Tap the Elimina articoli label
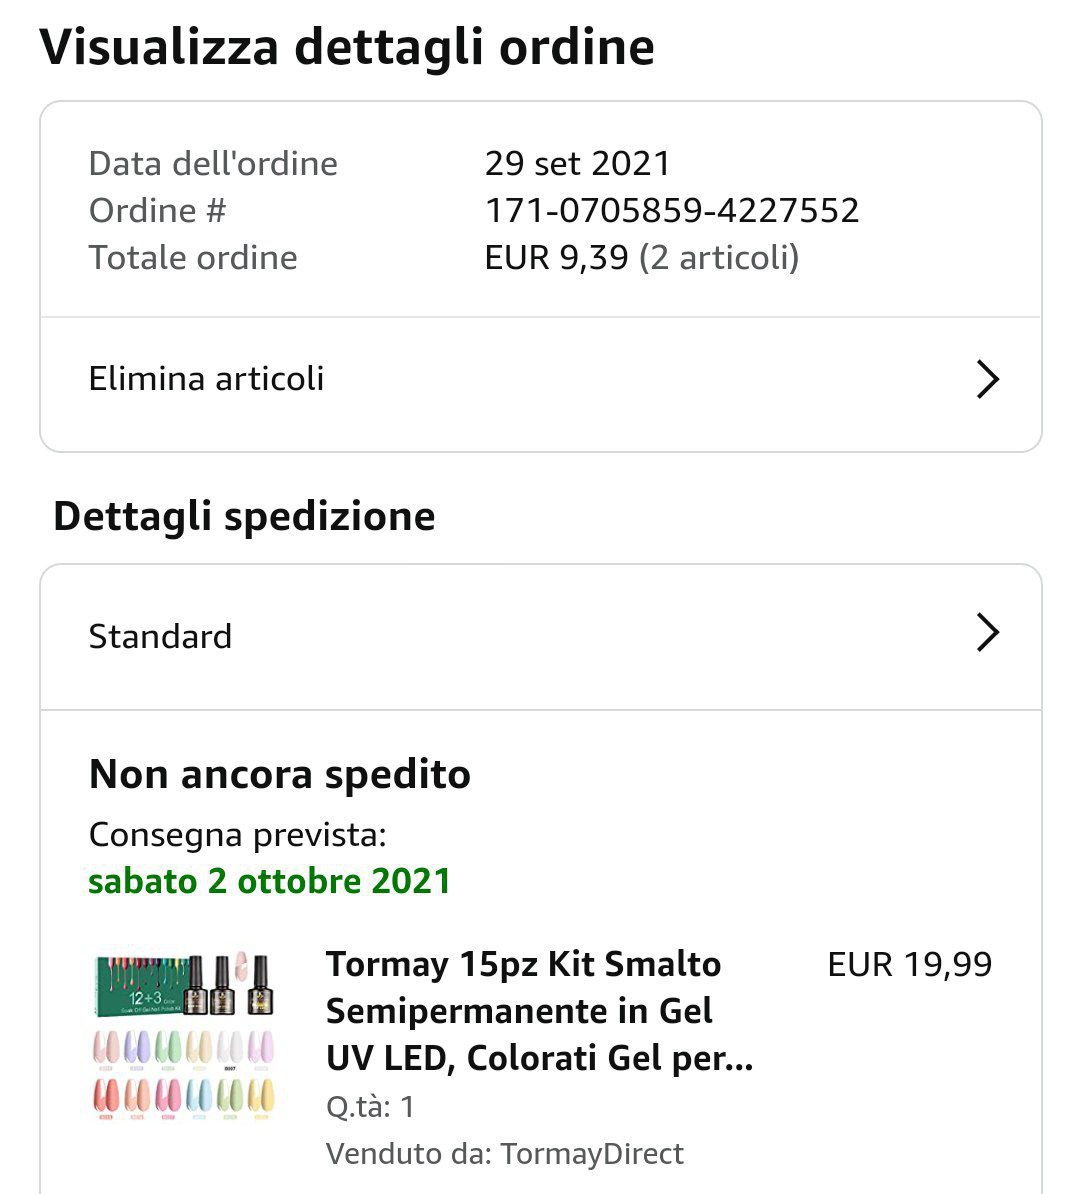This screenshot has height=1194, width=1080. (206, 379)
